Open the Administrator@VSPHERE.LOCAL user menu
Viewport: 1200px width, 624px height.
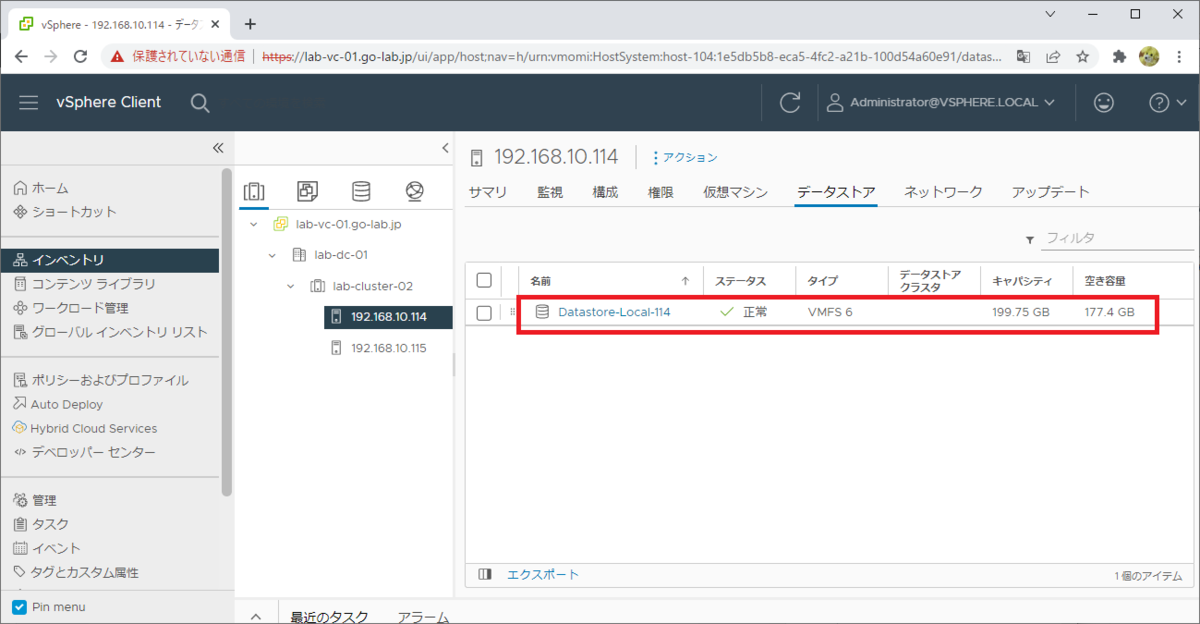pyautogui.click(x=942, y=102)
